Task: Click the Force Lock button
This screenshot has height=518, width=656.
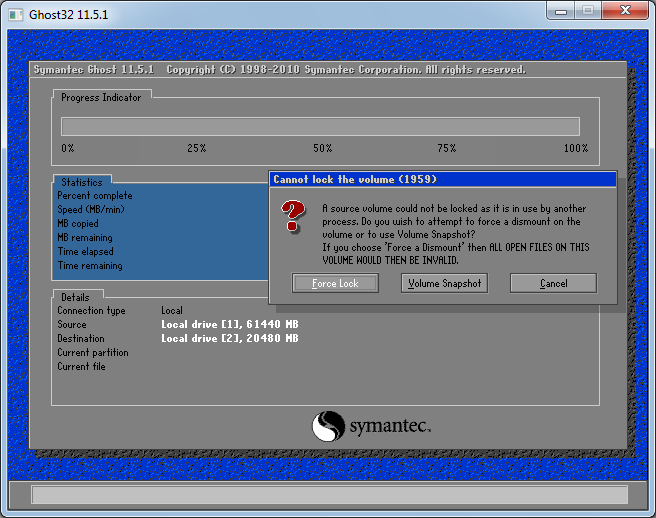Action: (335, 283)
